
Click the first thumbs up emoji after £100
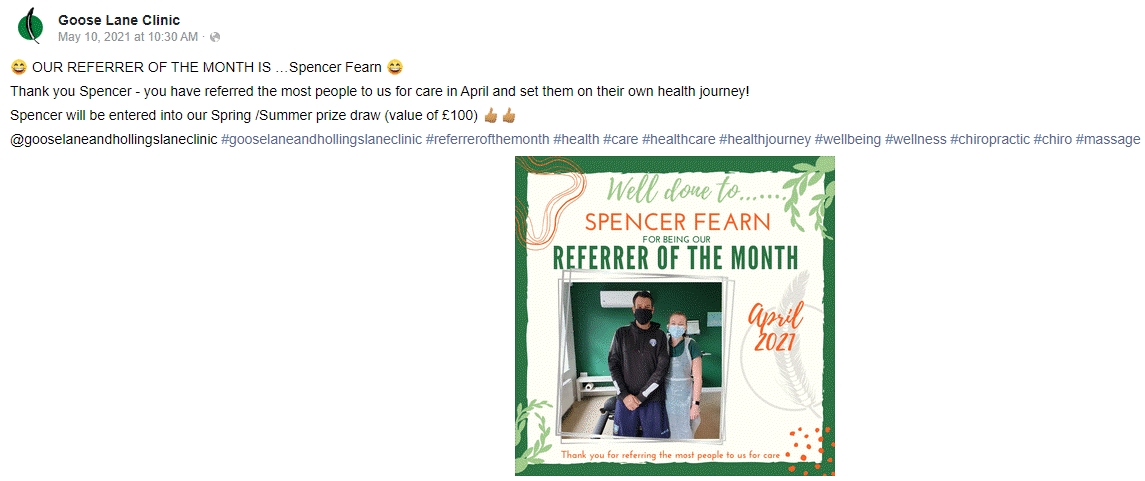tap(491, 115)
